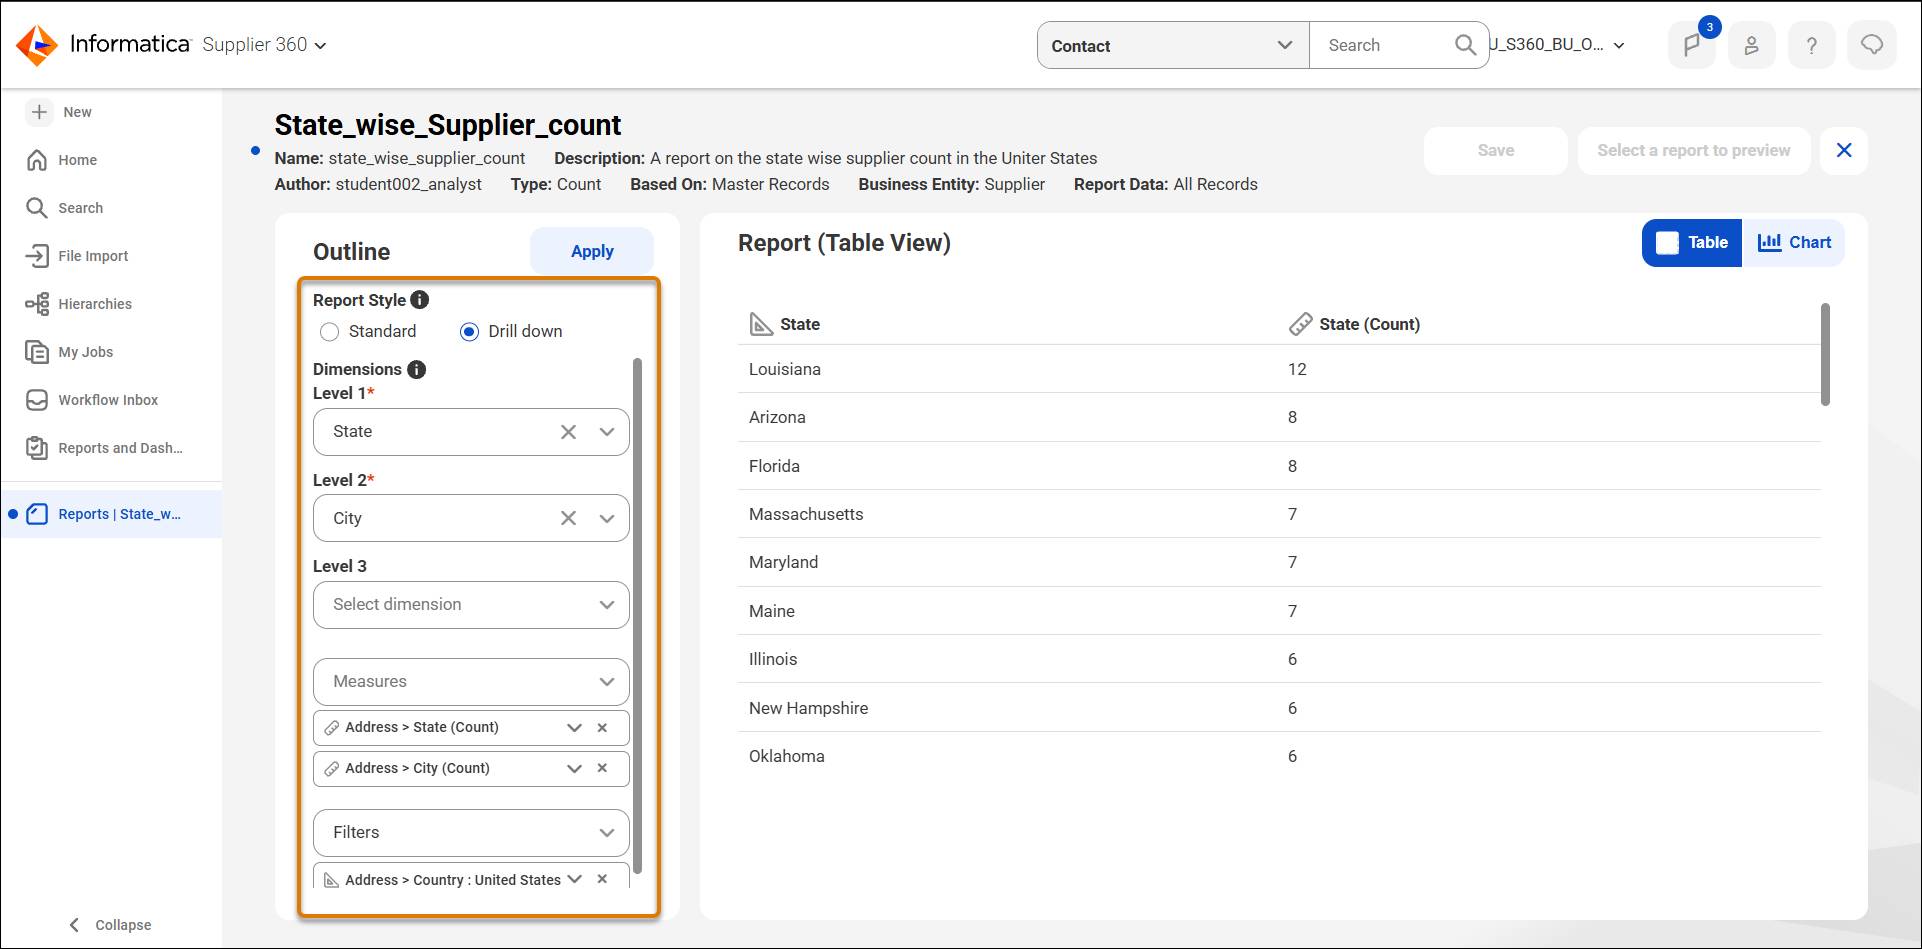Select the Drill down report style
Screen dimensions: 1922x949
pyautogui.click(x=469, y=332)
